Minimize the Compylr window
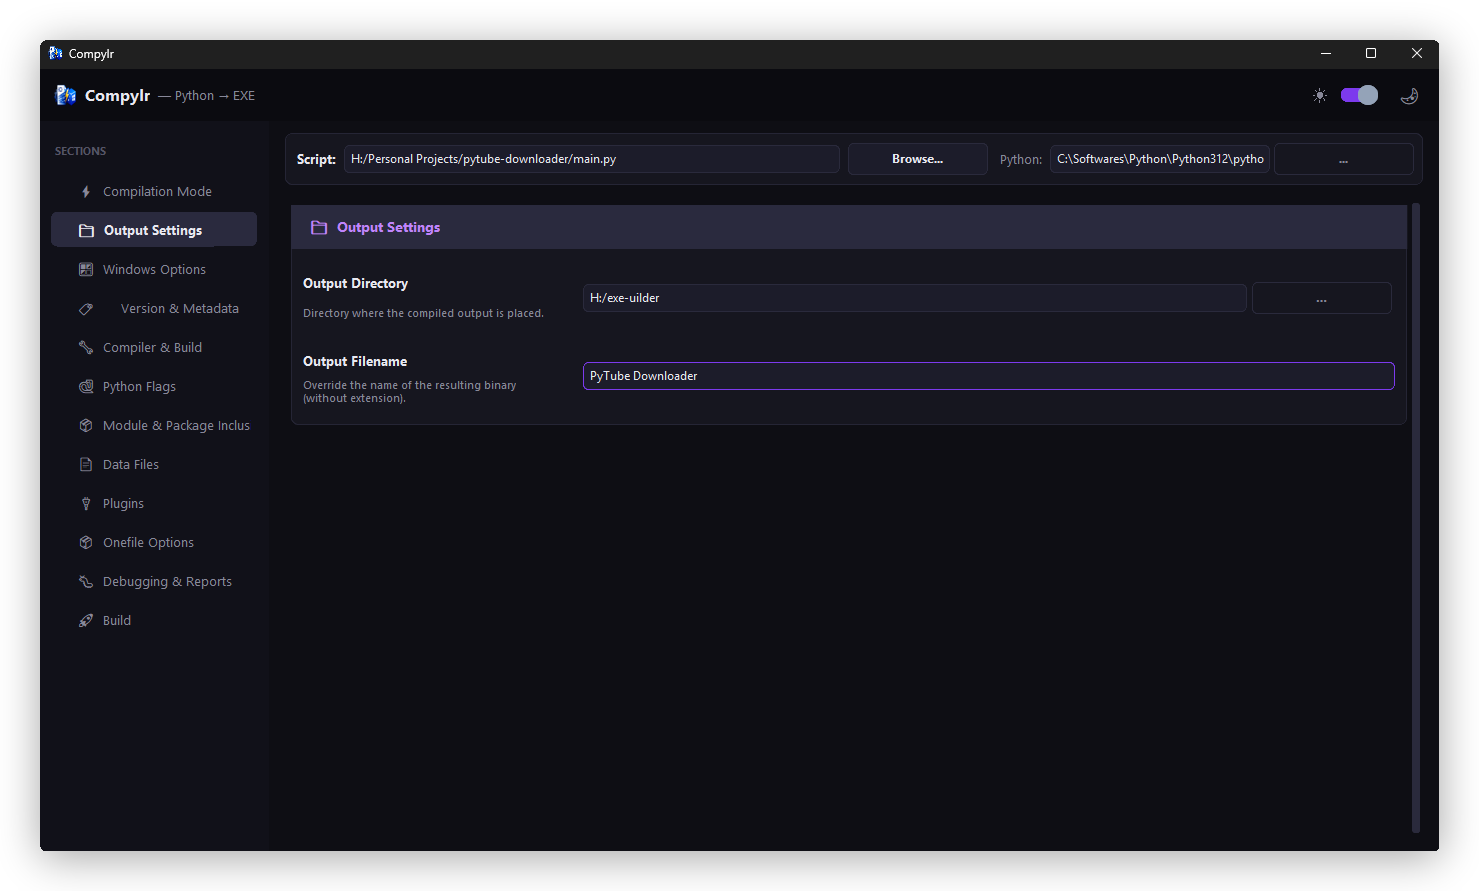This screenshot has height=891, width=1479. [1326, 54]
